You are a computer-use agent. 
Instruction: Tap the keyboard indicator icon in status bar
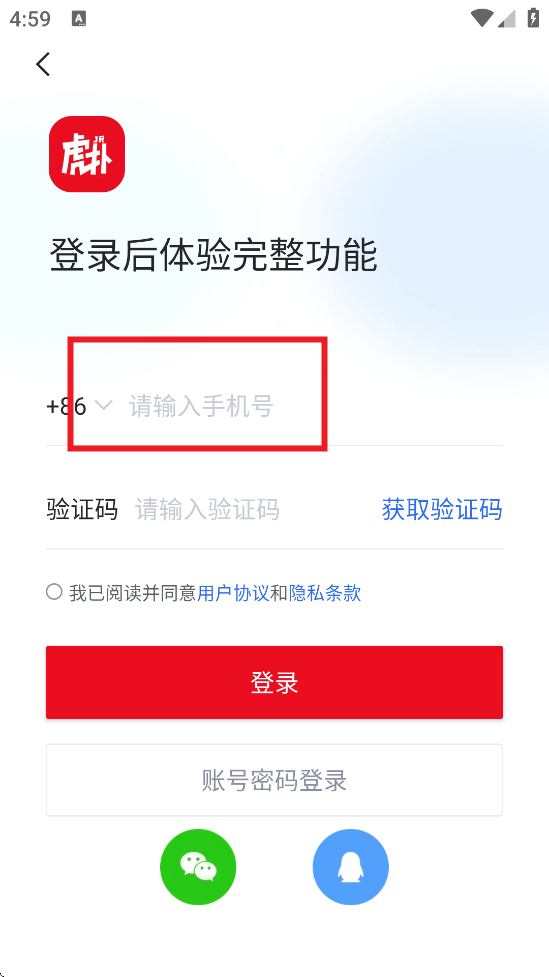[x=79, y=19]
